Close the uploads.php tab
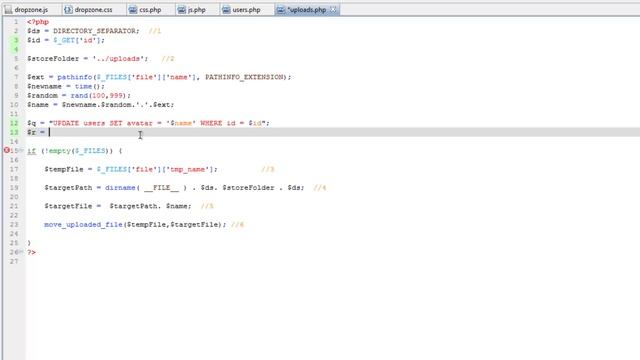This screenshot has height=360, width=640. pos(333,9)
